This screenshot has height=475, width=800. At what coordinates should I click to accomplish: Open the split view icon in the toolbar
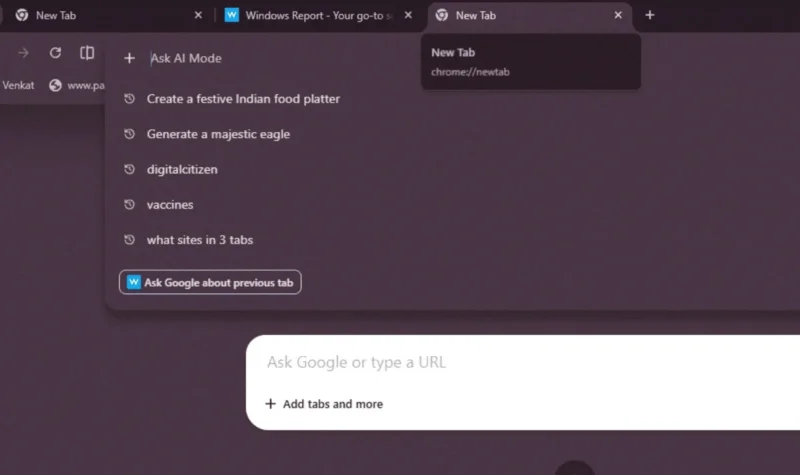point(87,53)
